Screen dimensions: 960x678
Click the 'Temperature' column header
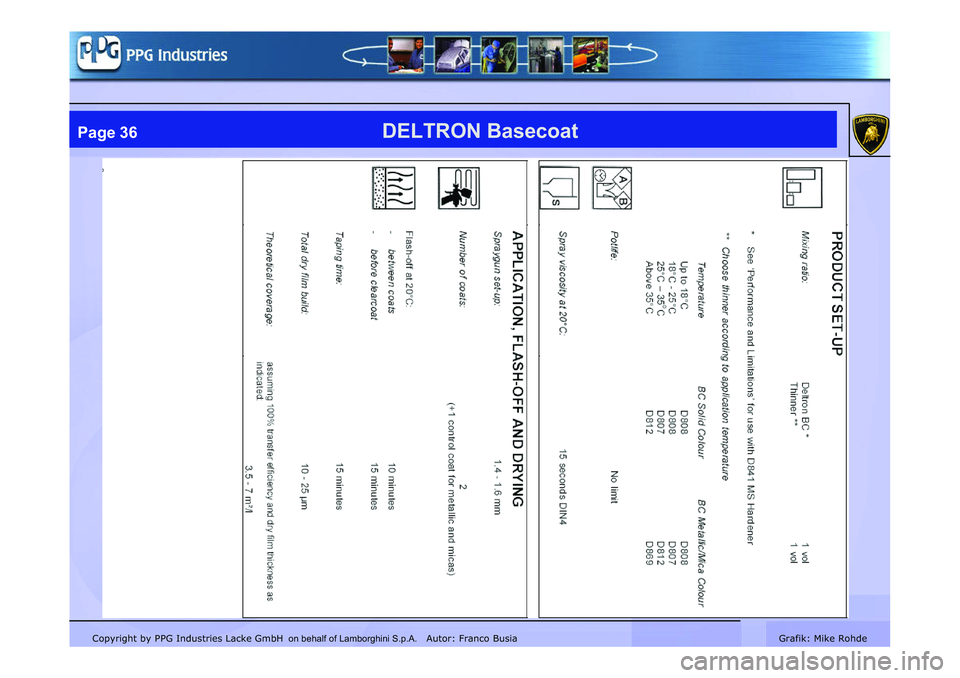(x=701, y=290)
